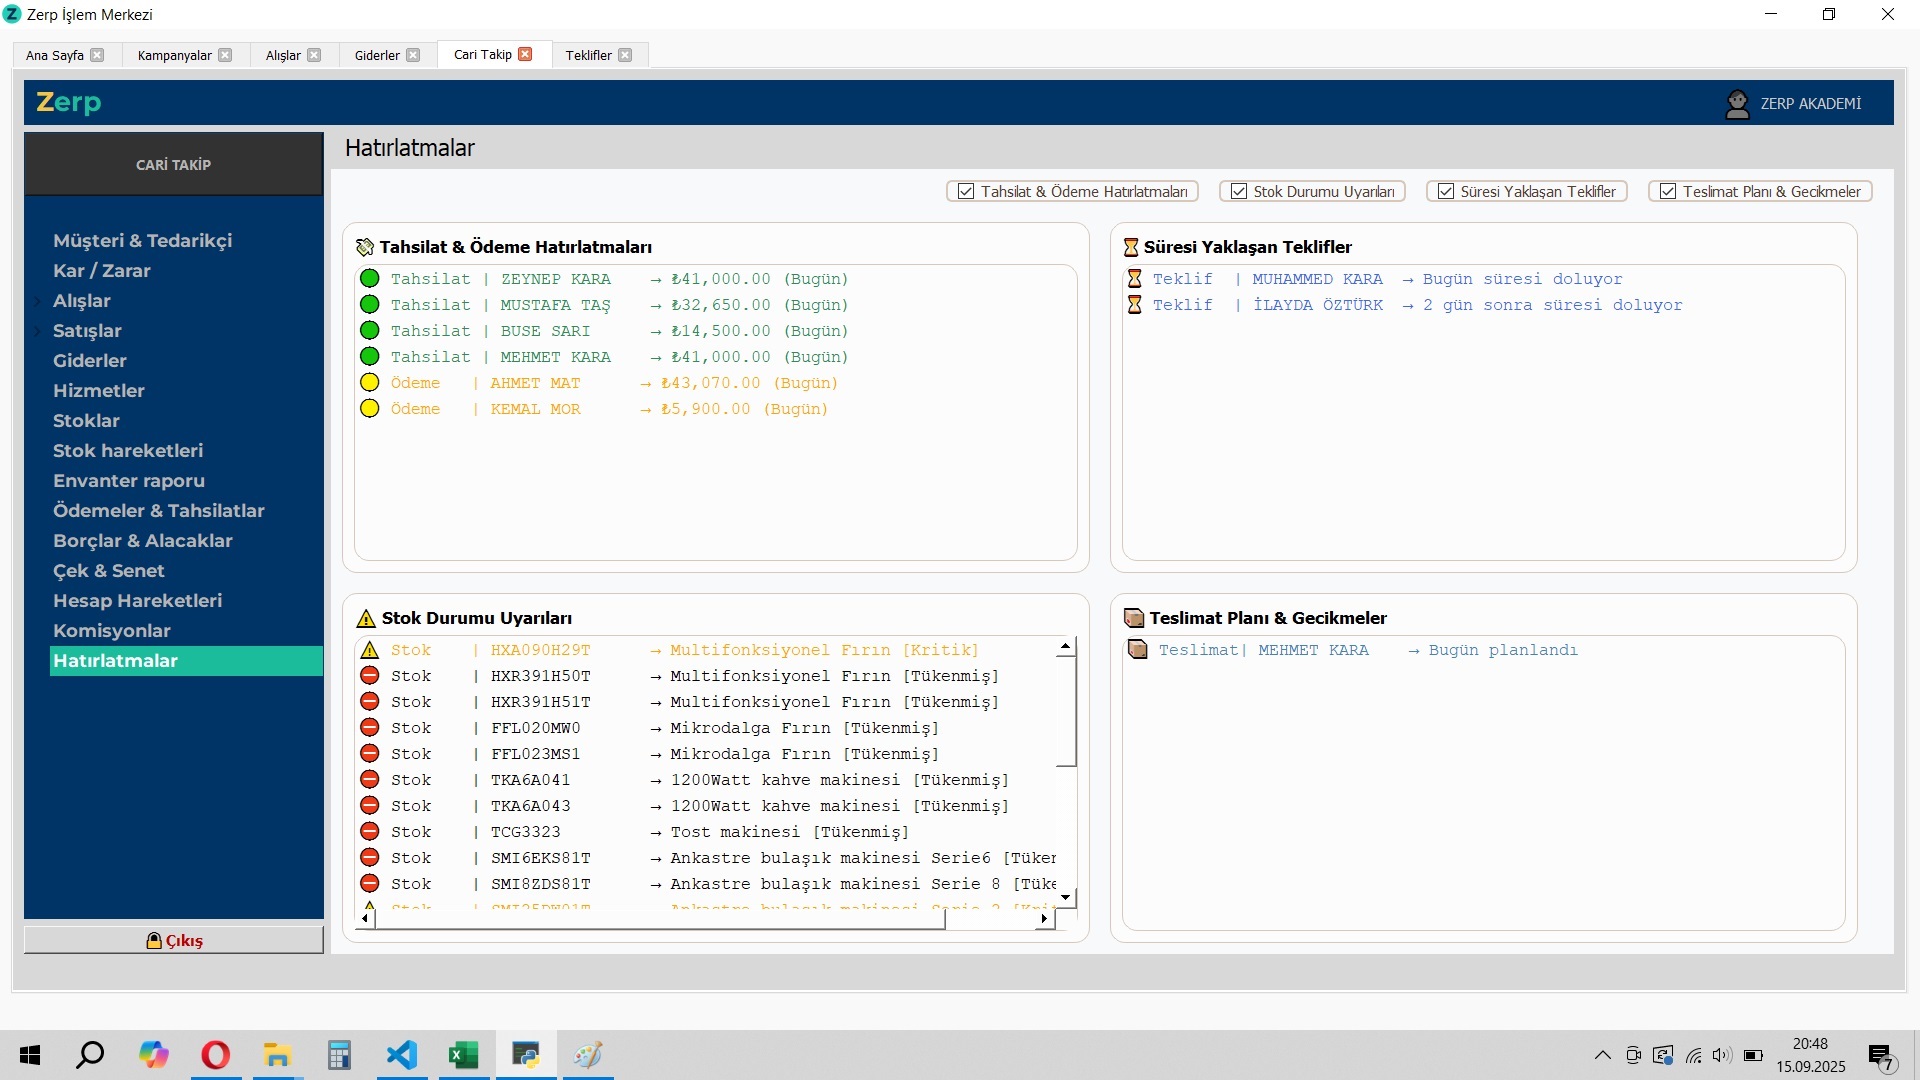Uncheck Tahsilat & Ödeme Hatırlatmaları checkbox
This screenshot has height=1080, width=1920.
tap(966, 192)
